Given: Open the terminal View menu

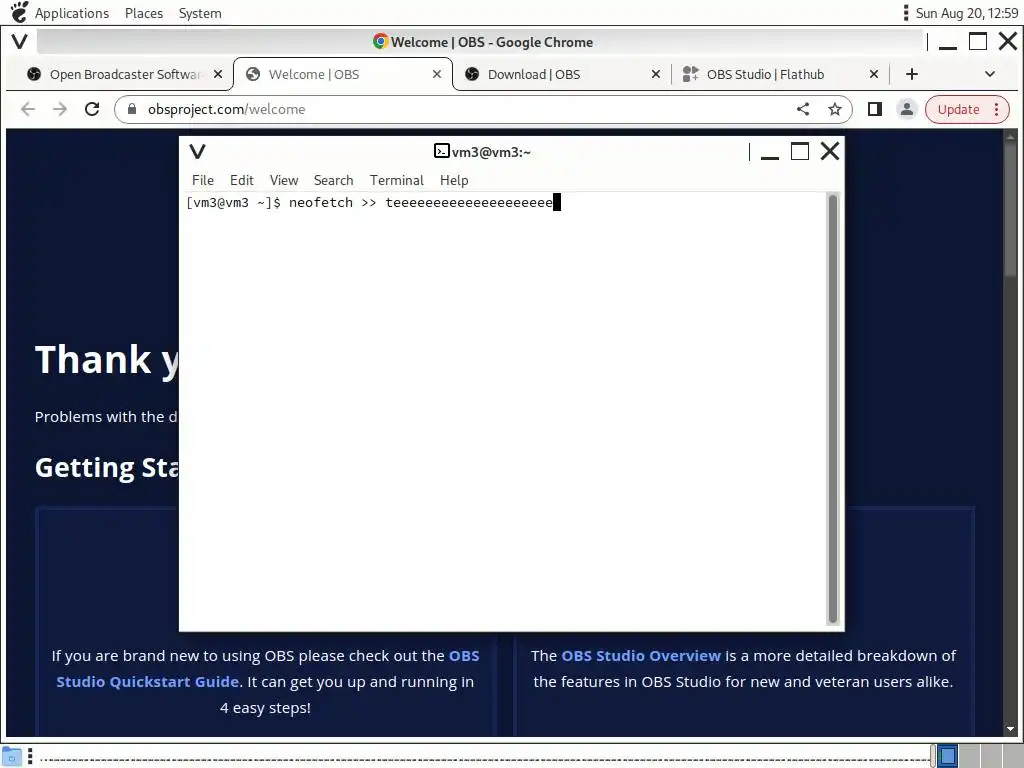Looking at the screenshot, I should click(284, 180).
